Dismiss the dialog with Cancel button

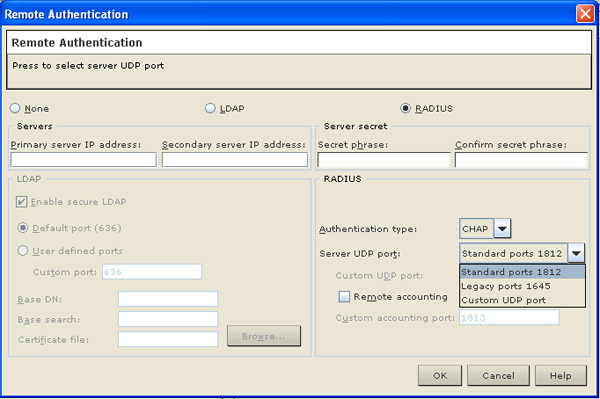point(498,376)
